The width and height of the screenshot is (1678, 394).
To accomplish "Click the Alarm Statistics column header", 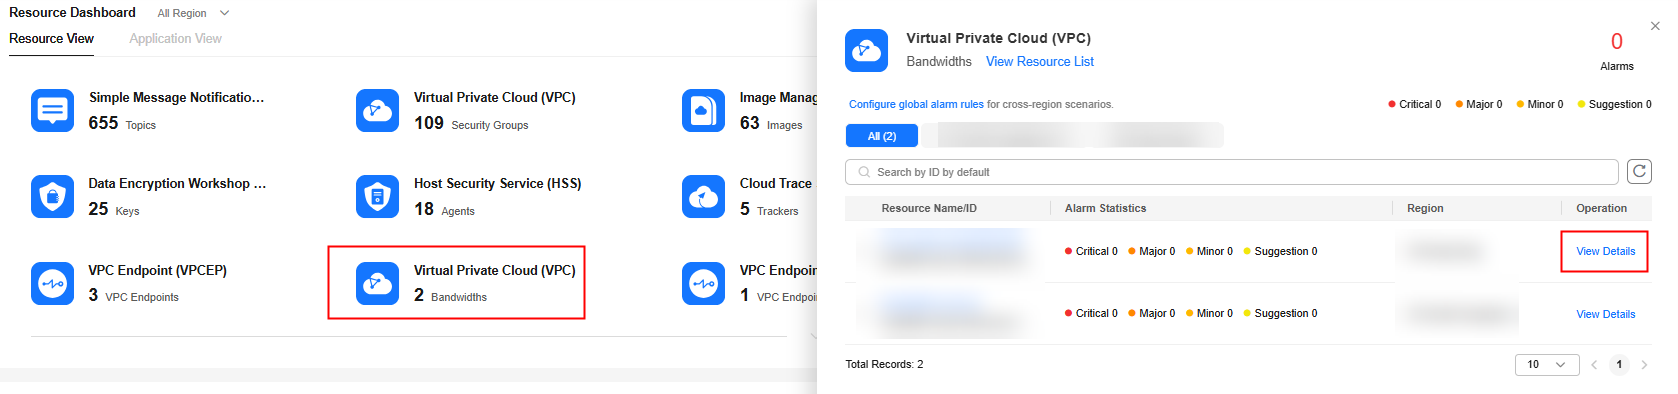I will point(1105,208).
